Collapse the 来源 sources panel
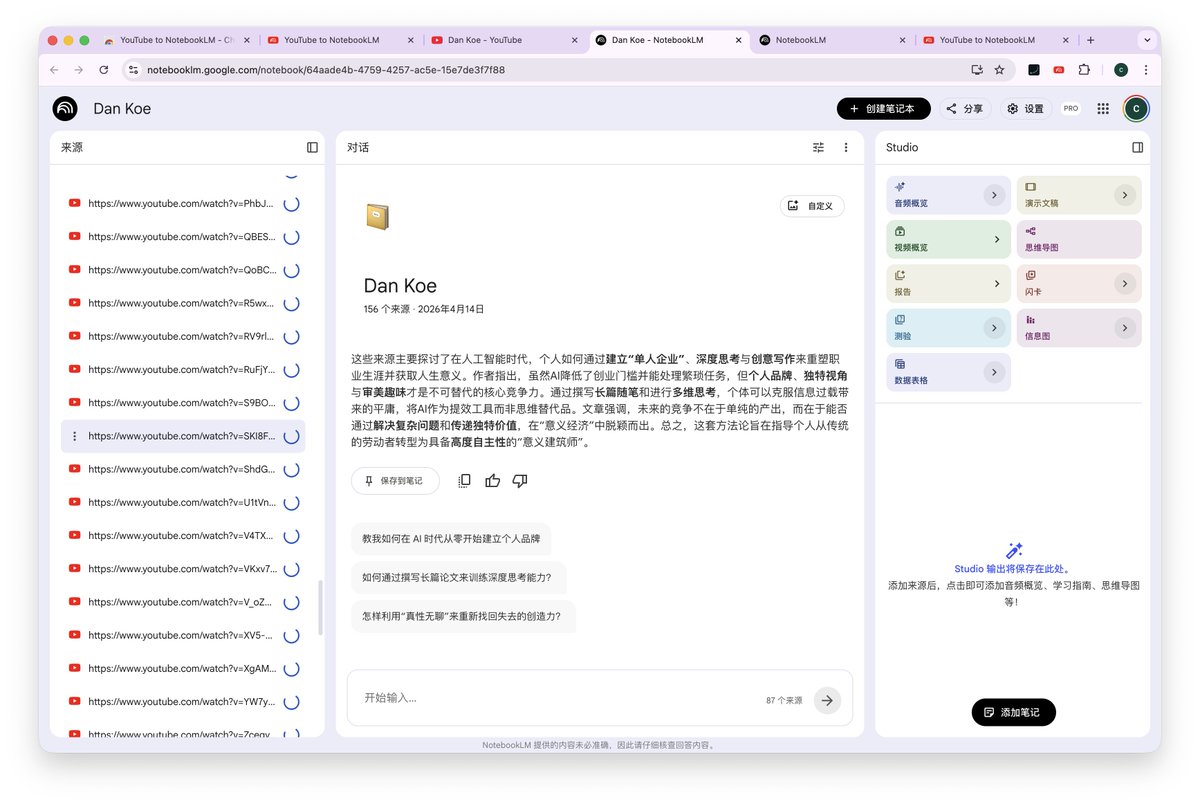Image resolution: width=1200 pixels, height=804 pixels. click(x=312, y=146)
